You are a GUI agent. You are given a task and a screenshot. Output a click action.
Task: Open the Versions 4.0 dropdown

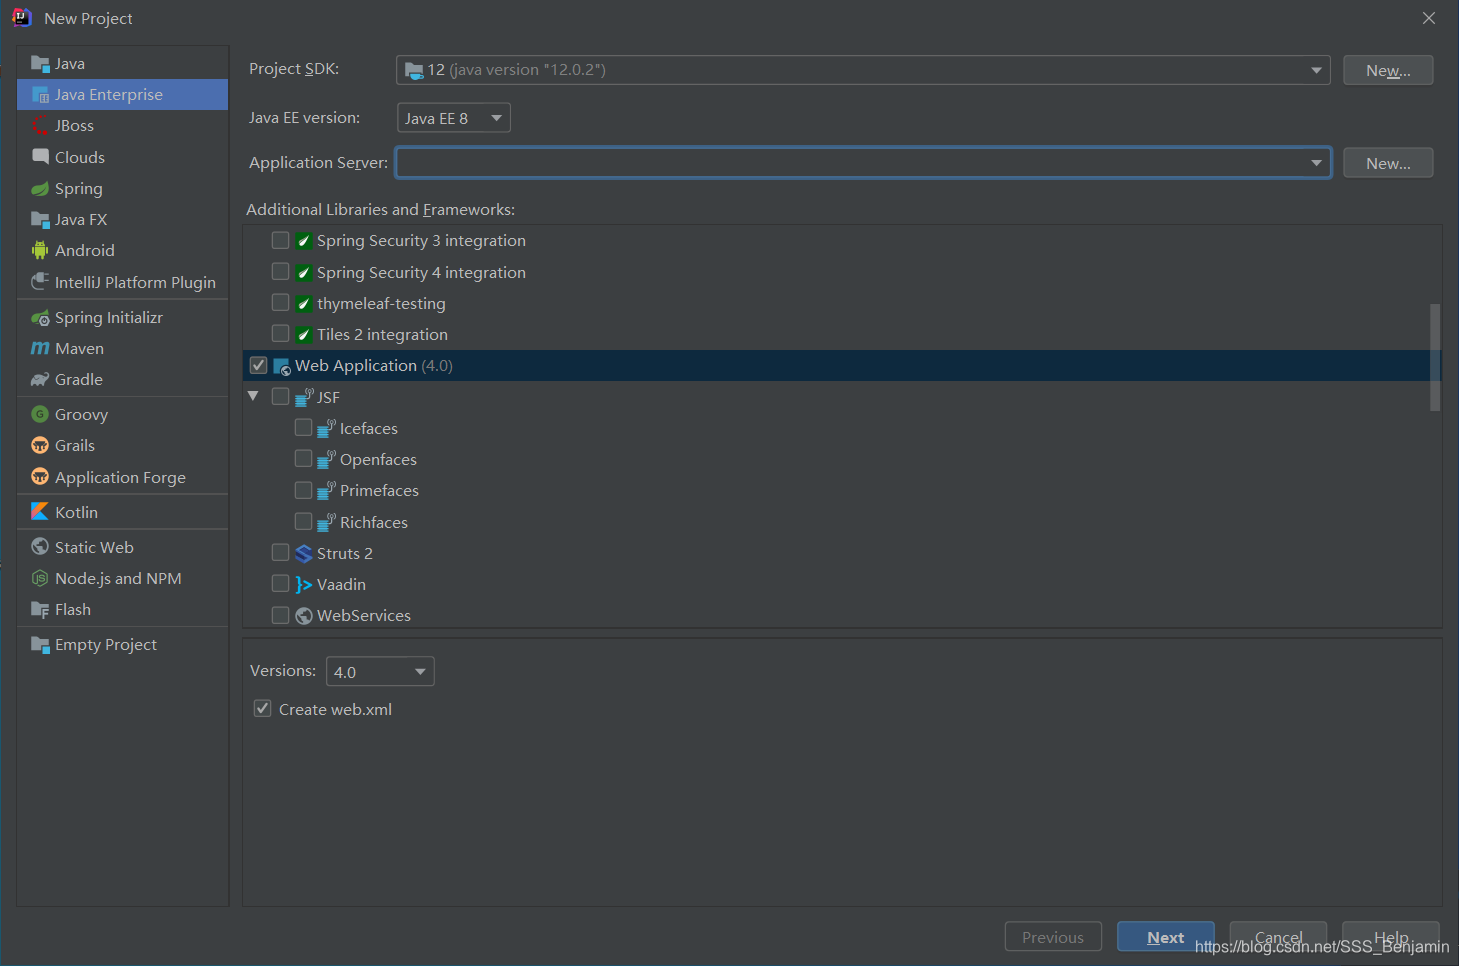pyautogui.click(x=380, y=672)
